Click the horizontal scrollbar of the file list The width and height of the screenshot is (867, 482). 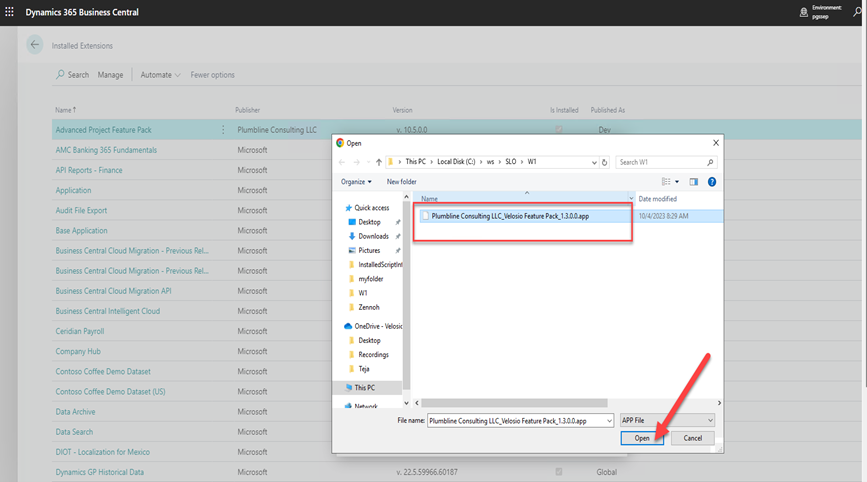click(514, 403)
